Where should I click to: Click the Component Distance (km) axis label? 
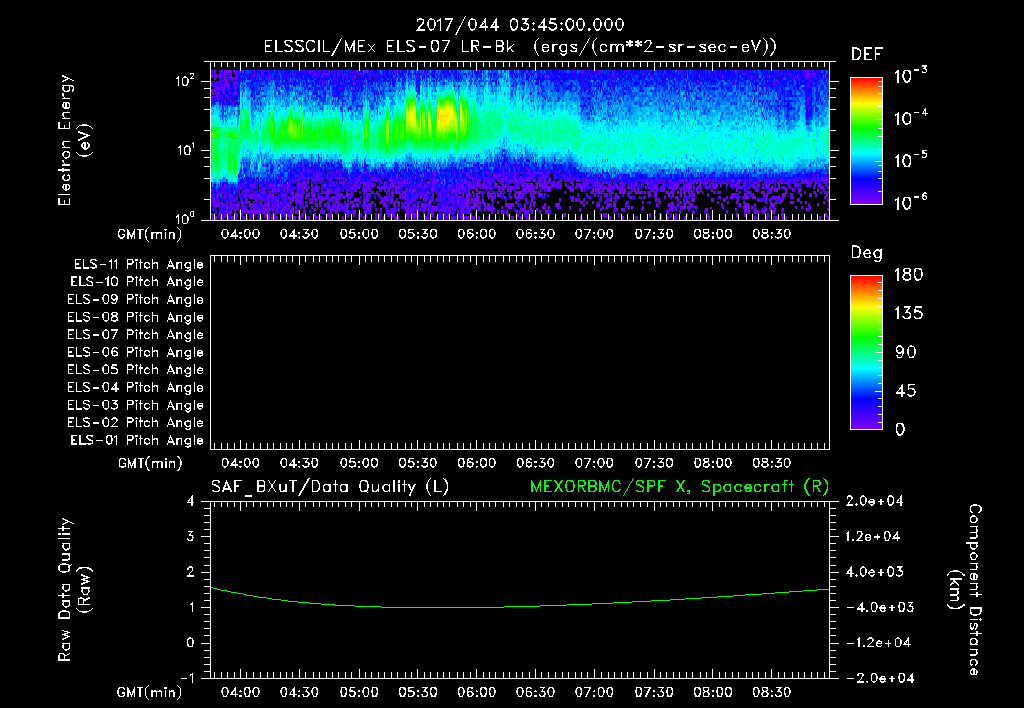[x=965, y=590]
